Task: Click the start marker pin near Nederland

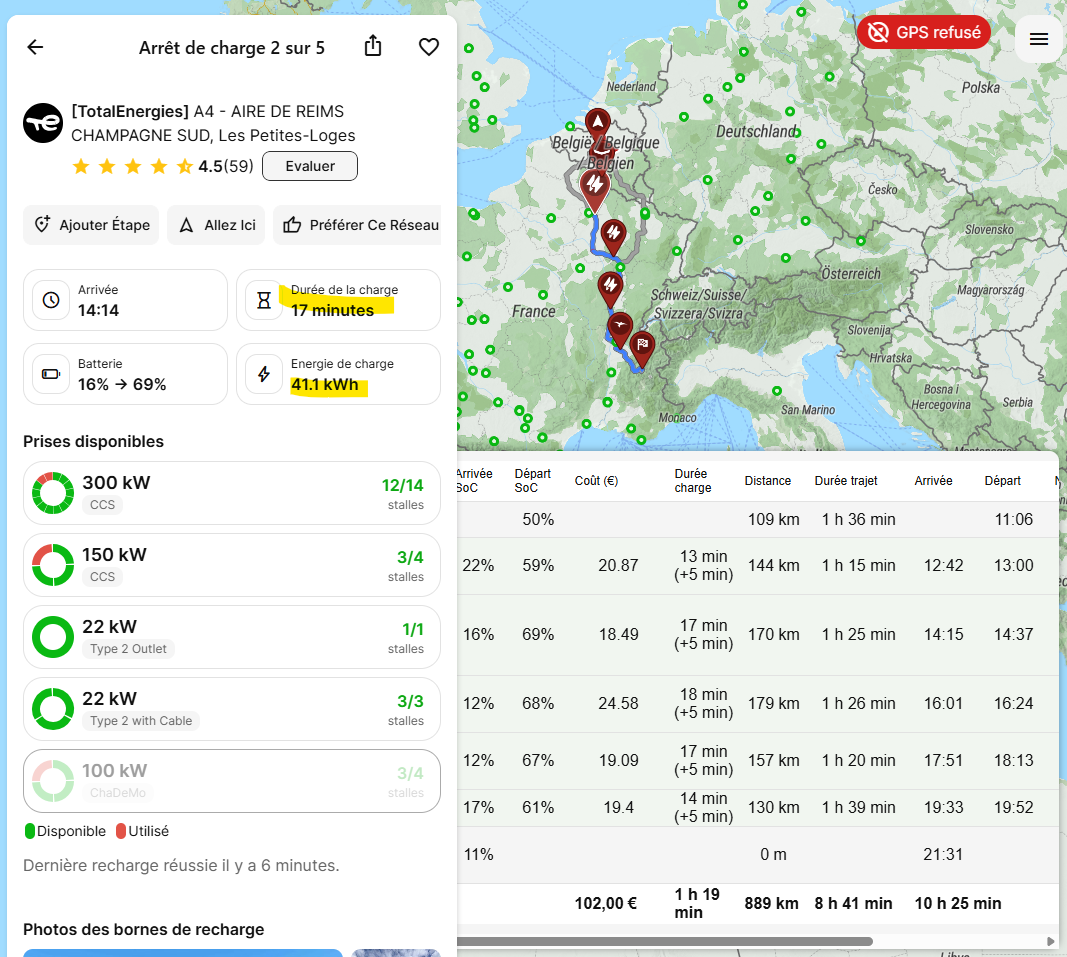Action: [x=597, y=124]
